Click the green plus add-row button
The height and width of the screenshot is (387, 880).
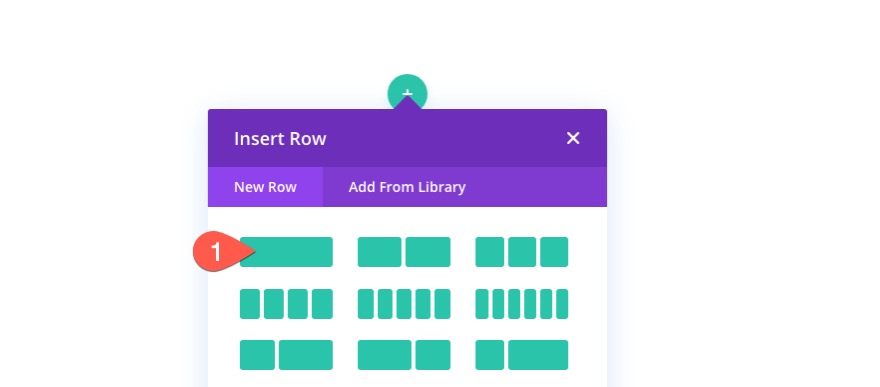[407, 92]
